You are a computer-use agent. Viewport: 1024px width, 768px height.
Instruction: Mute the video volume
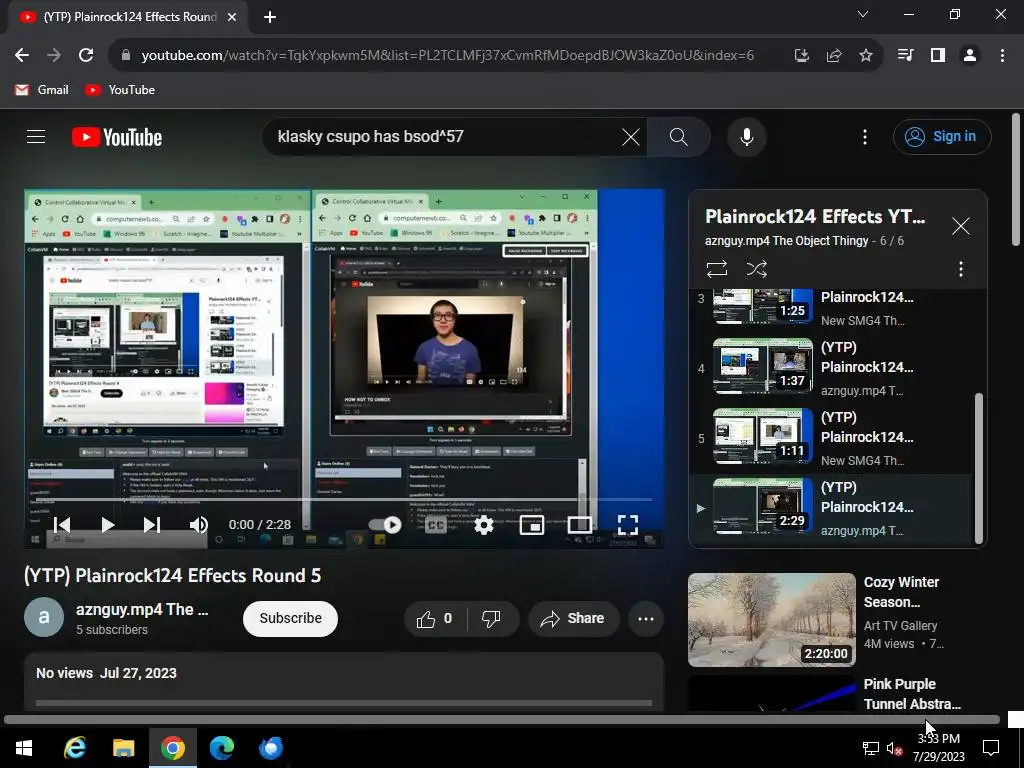click(199, 524)
